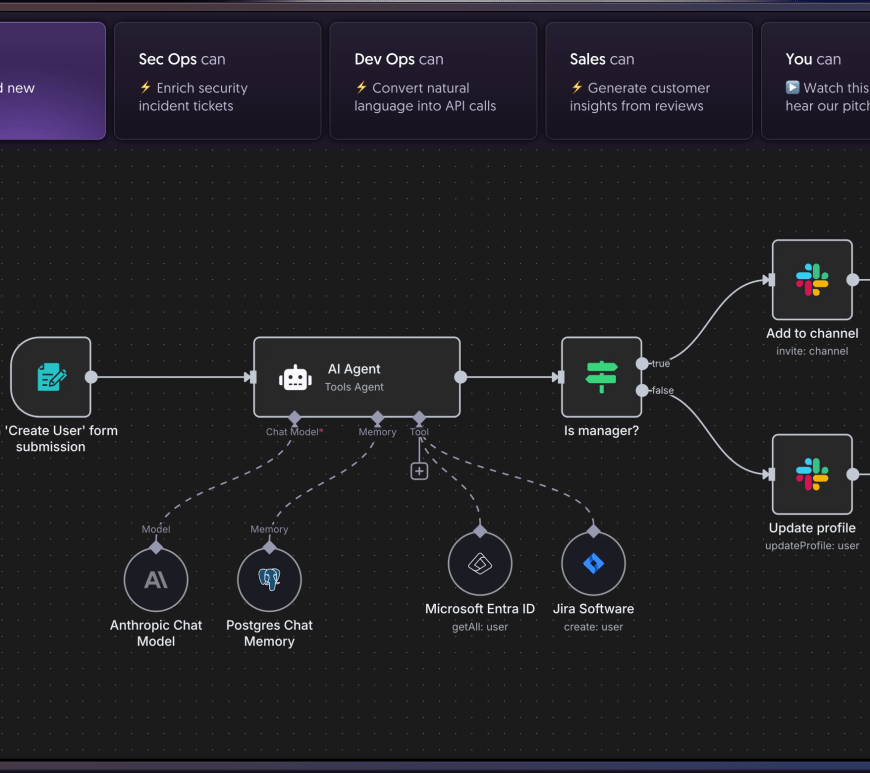Click the output dot of the form submission node
The image size is (870, 773).
91,377
